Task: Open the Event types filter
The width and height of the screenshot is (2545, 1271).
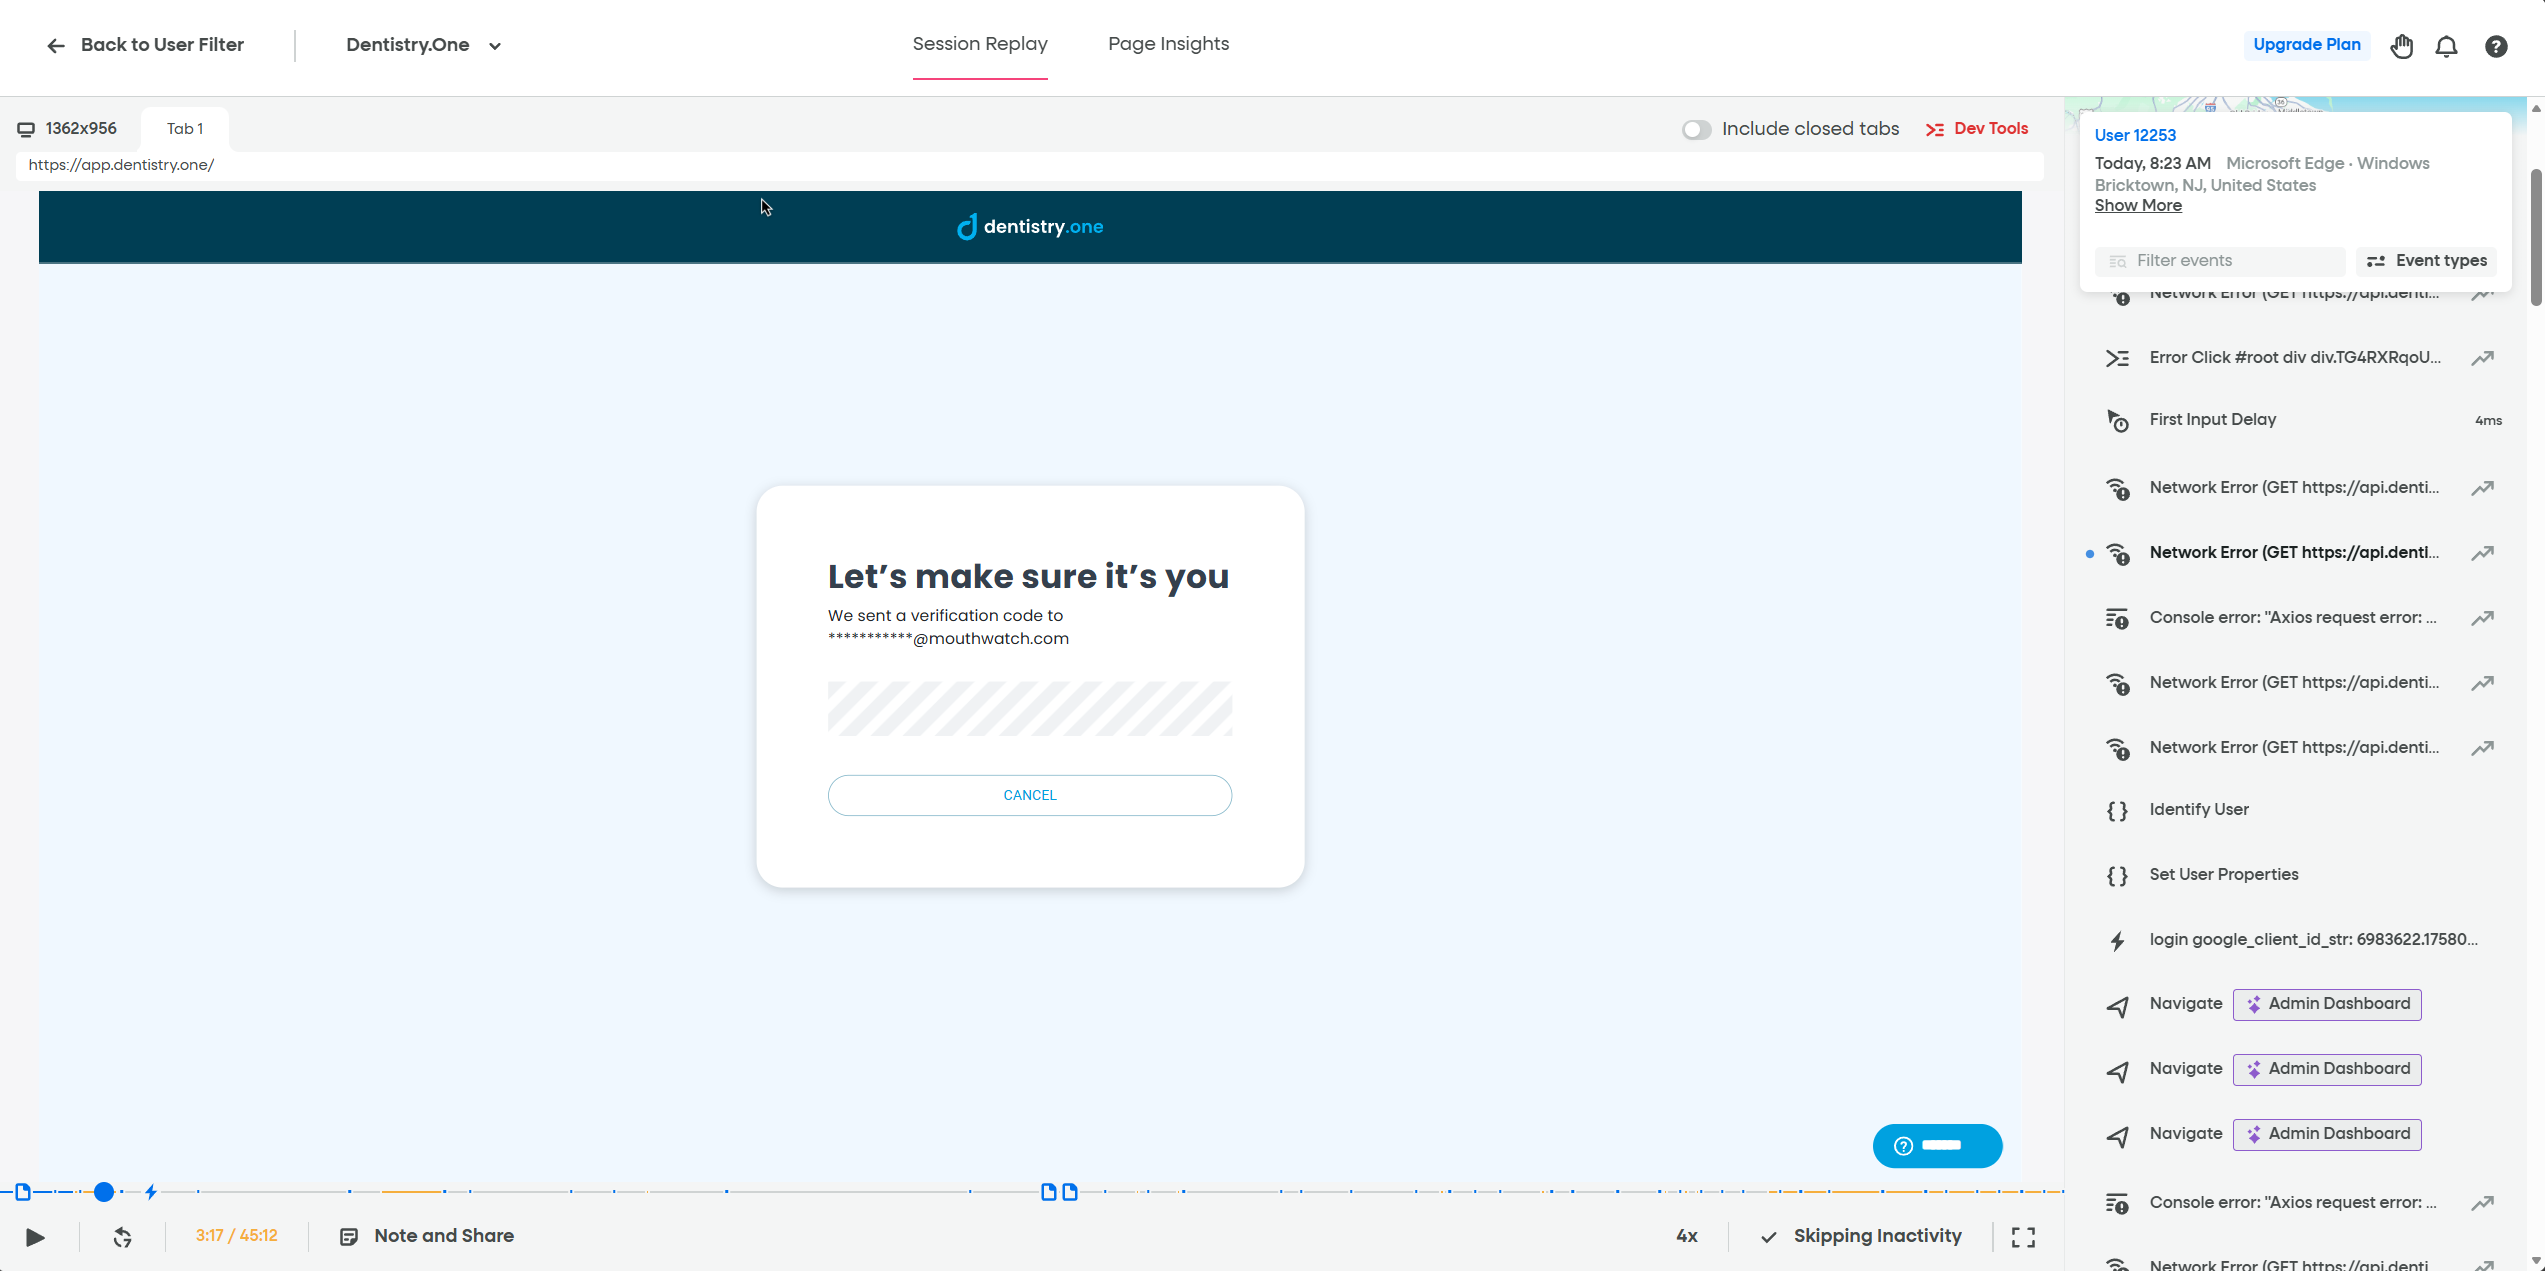Action: pyautogui.click(x=2427, y=260)
